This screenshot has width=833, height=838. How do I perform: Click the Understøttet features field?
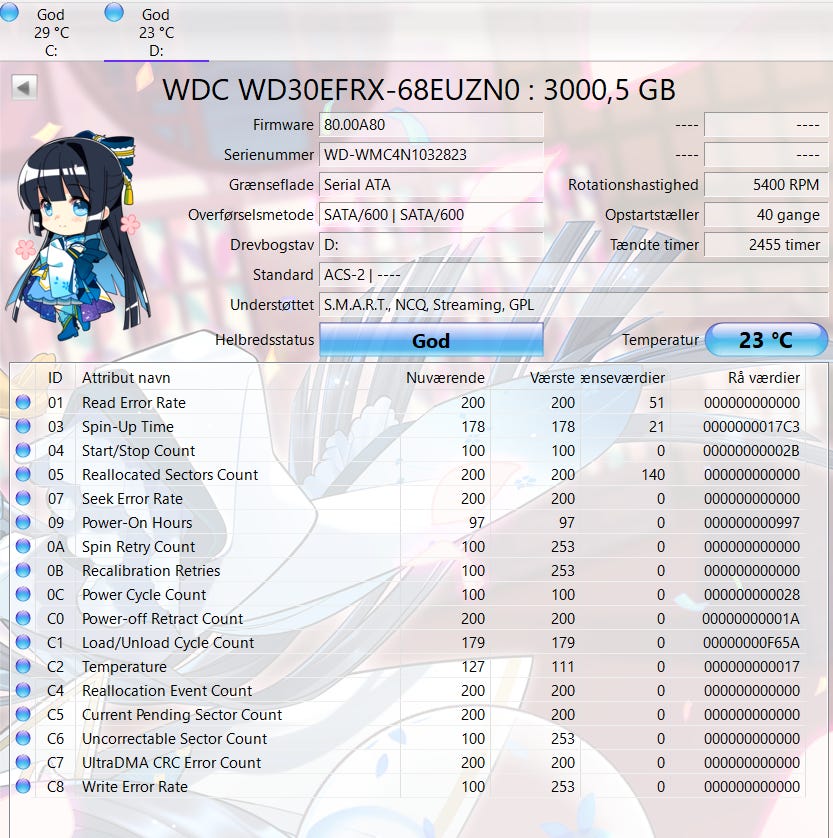point(574,305)
